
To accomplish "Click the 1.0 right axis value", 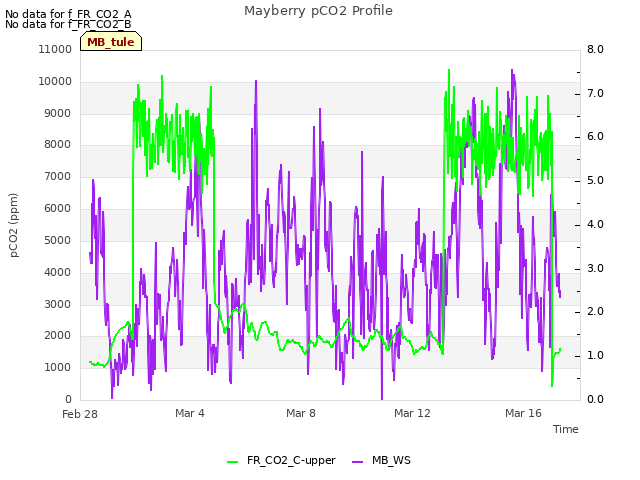I will tap(596, 356).
